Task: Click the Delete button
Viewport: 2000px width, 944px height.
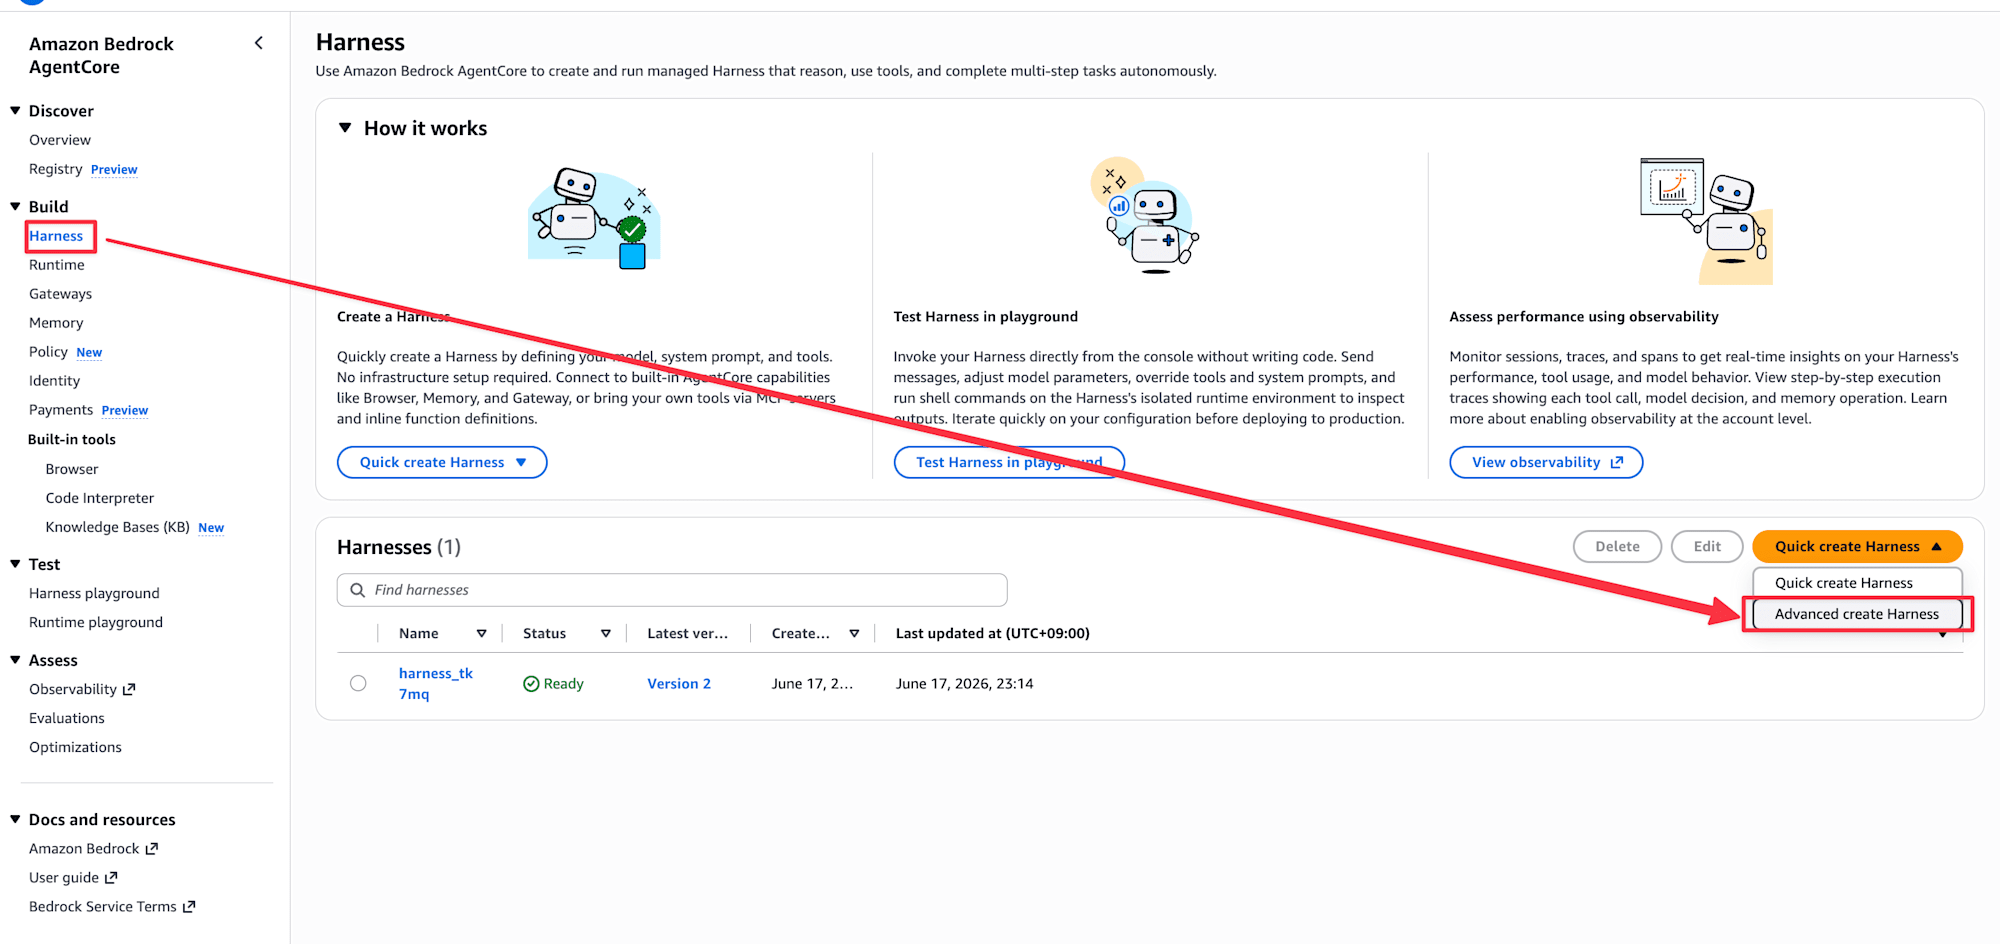Action: click(x=1617, y=546)
